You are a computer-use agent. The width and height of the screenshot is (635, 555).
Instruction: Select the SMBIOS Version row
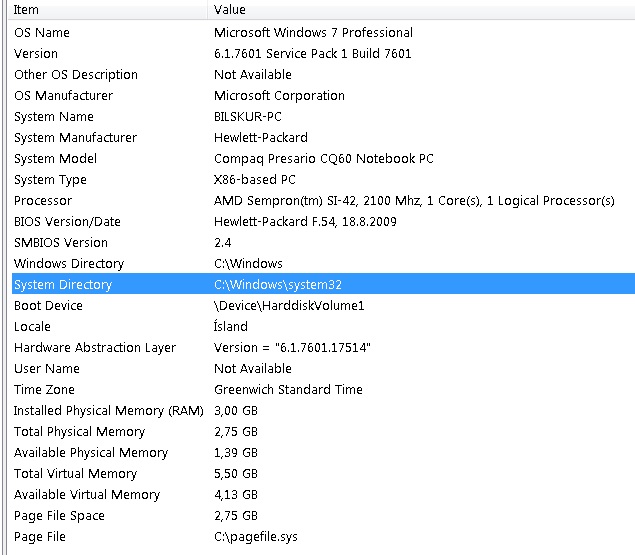tap(60, 243)
